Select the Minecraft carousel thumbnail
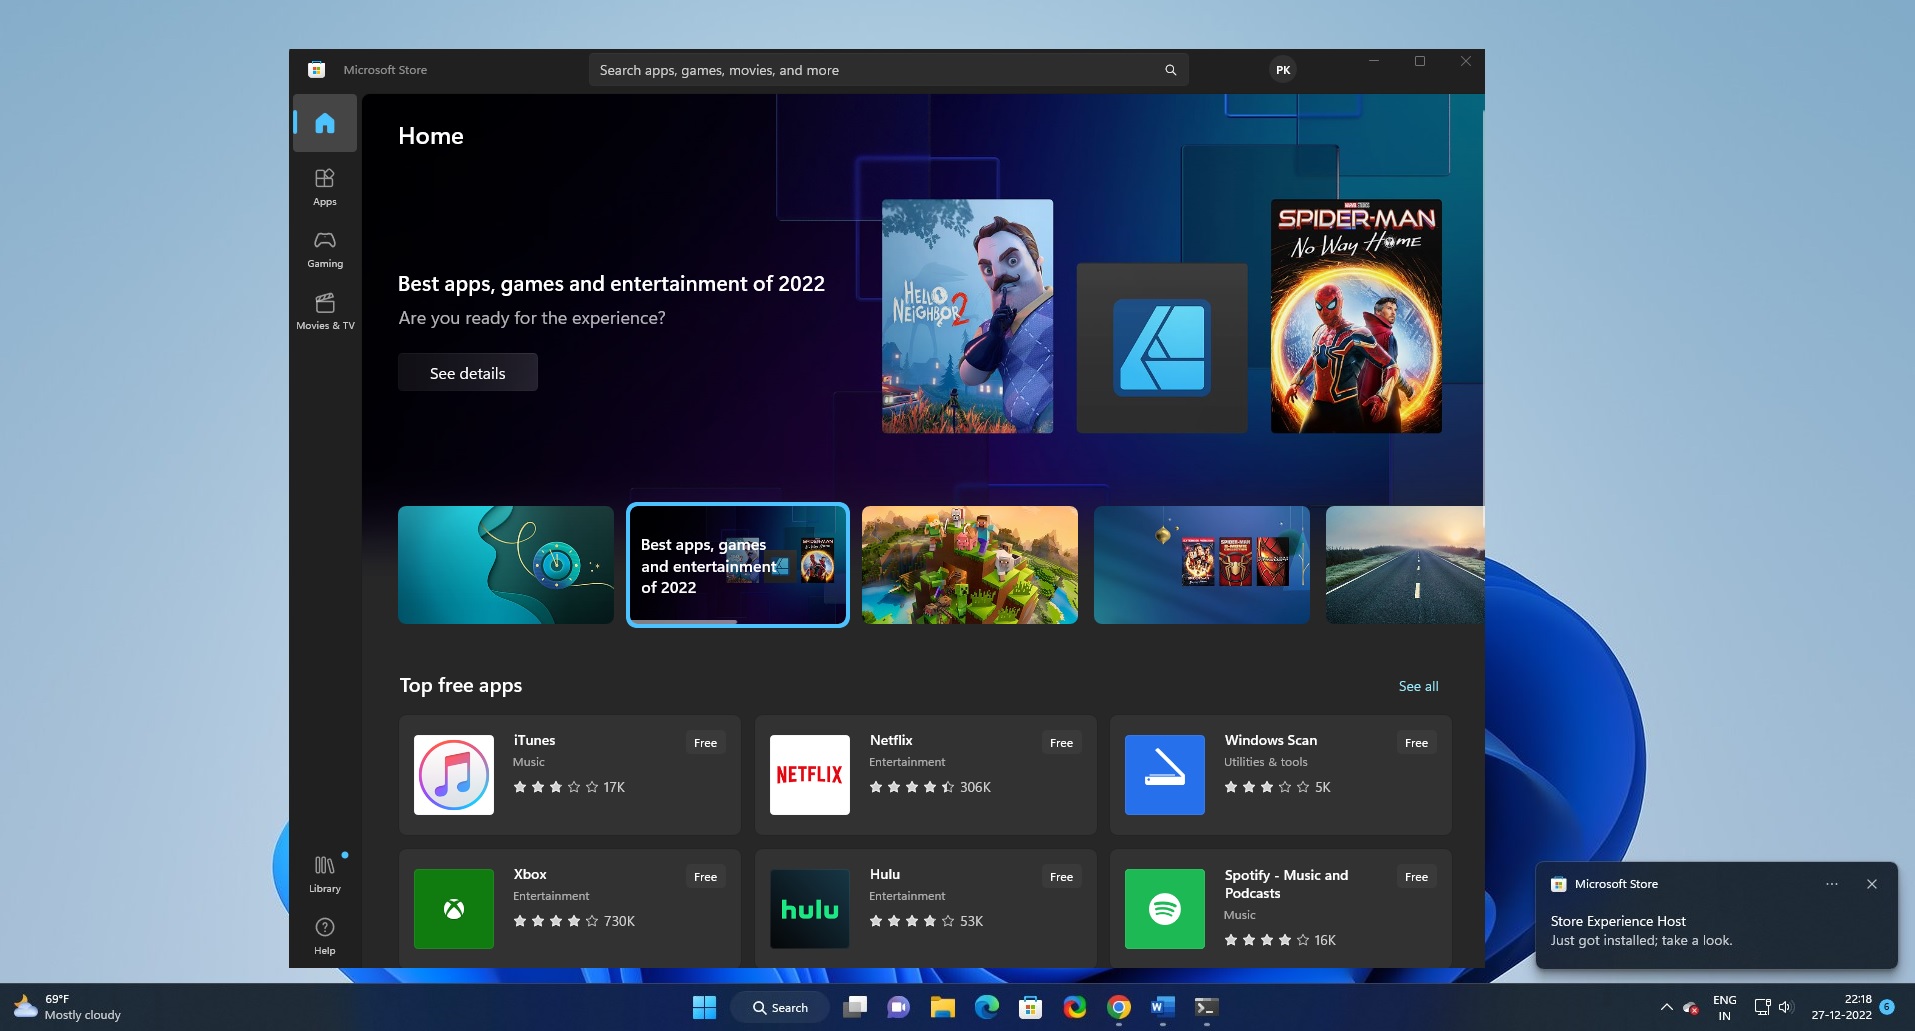Image resolution: width=1915 pixels, height=1031 pixels. (x=970, y=565)
